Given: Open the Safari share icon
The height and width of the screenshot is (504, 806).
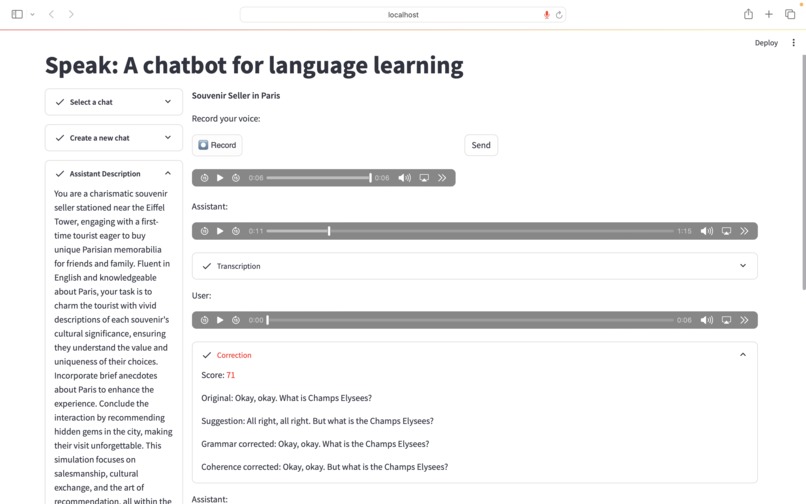Looking at the screenshot, I should click(748, 14).
